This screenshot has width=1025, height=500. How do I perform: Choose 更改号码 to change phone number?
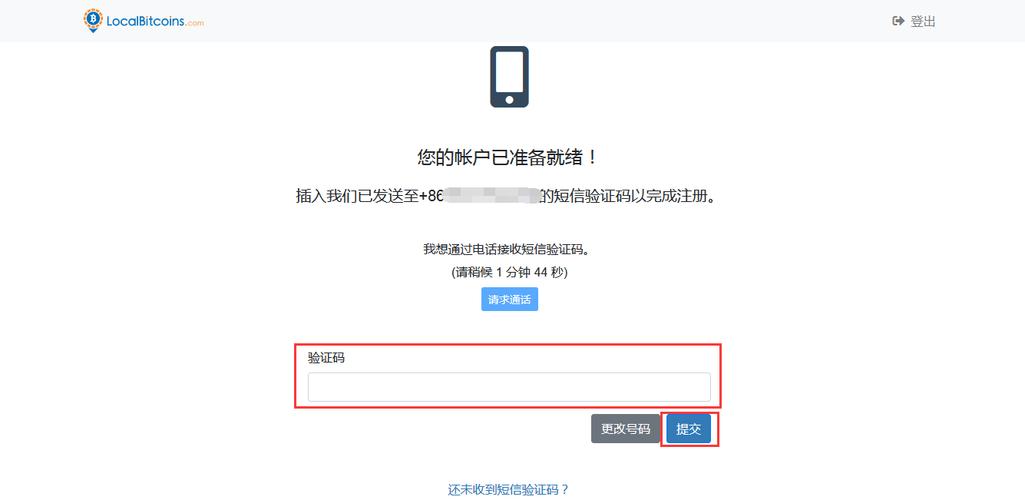[x=626, y=429]
